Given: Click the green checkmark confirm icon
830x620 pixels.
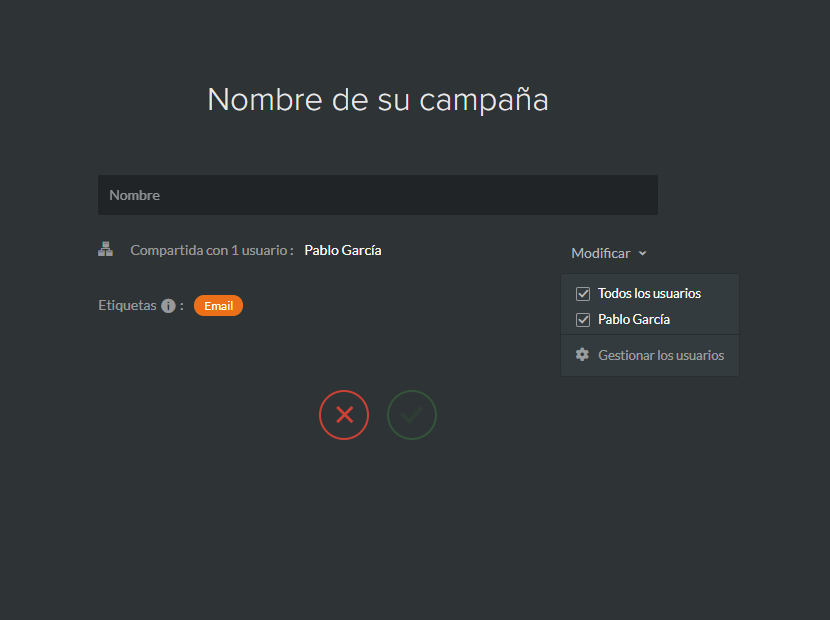Looking at the screenshot, I should click(412, 415).
